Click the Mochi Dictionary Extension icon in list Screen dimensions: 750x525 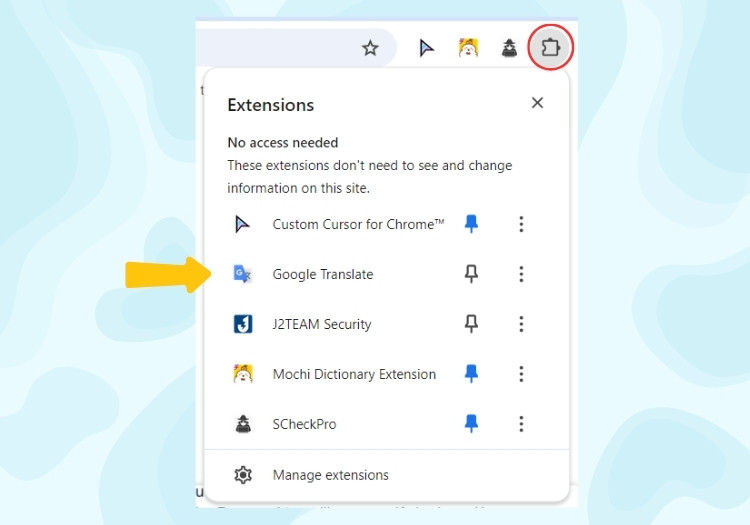(243, 374)
